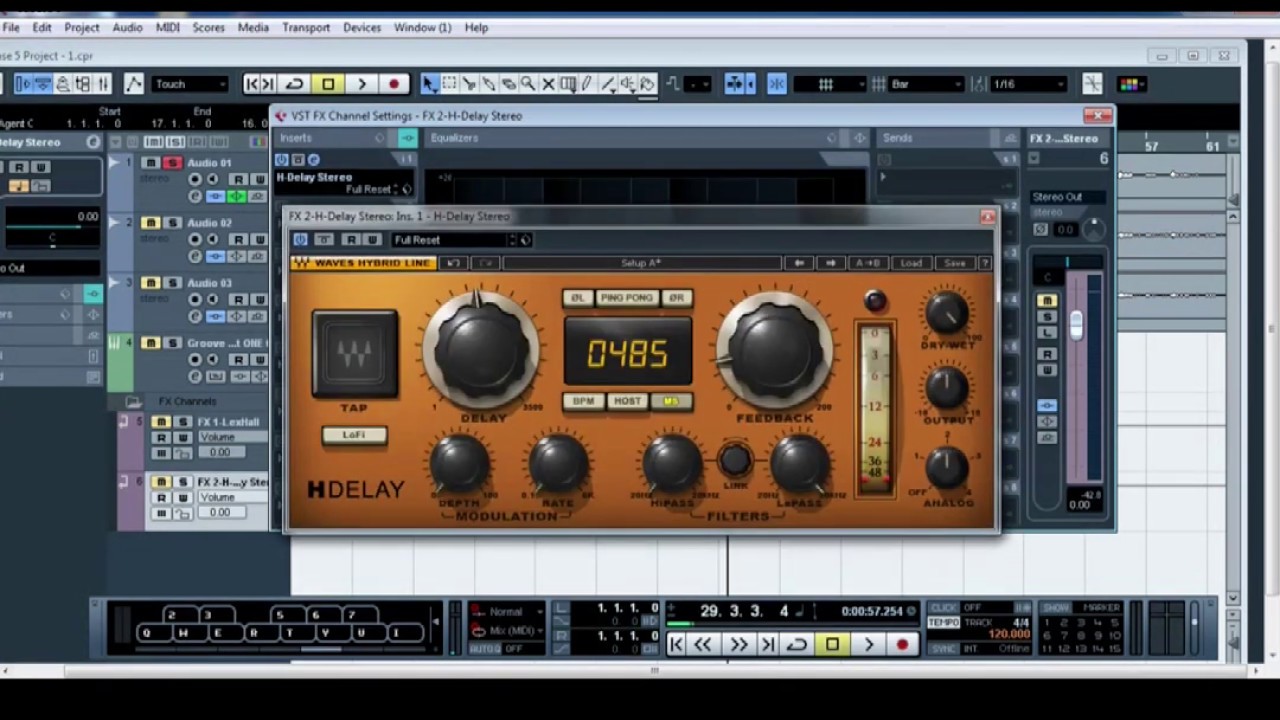Open the File menu

pos(11,27)
